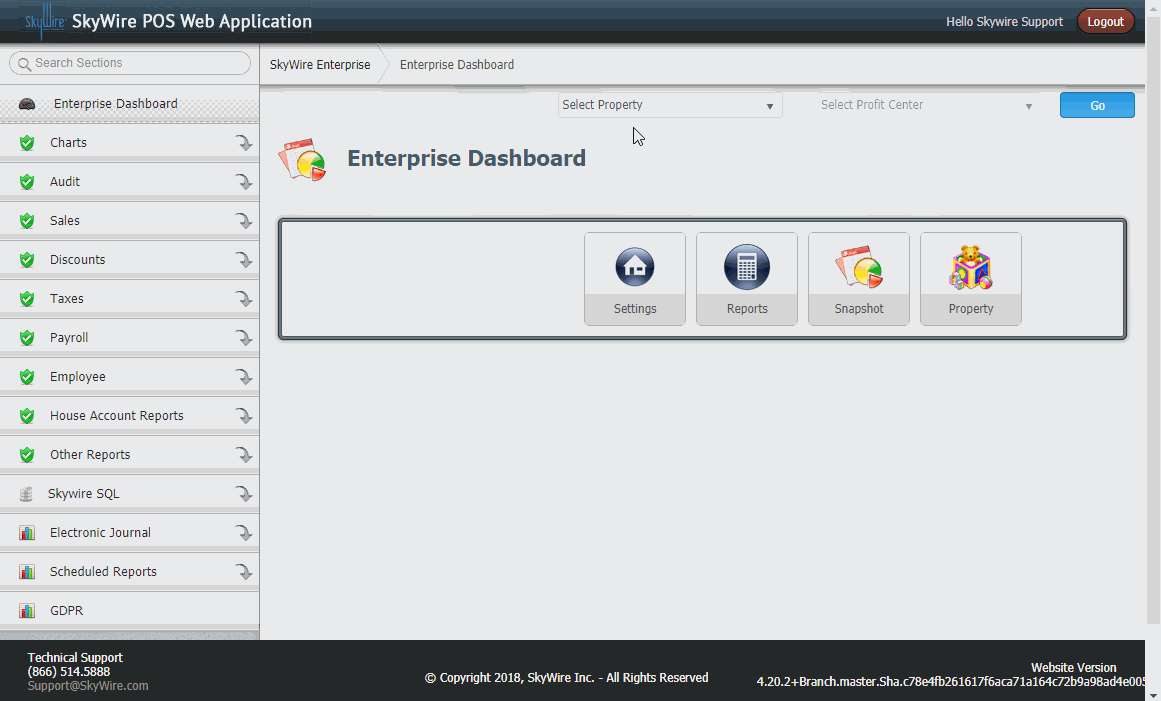Open the Audit sidebar section
Screen dimensions: 1161x701
130,182
